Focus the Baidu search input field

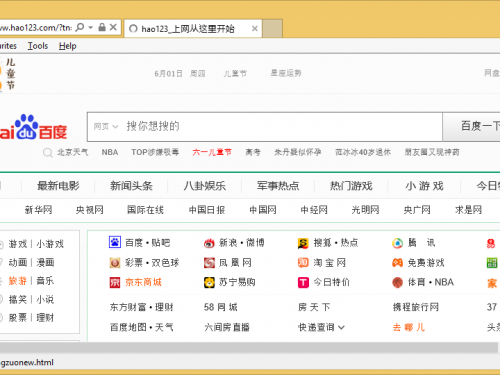(265, 127)
